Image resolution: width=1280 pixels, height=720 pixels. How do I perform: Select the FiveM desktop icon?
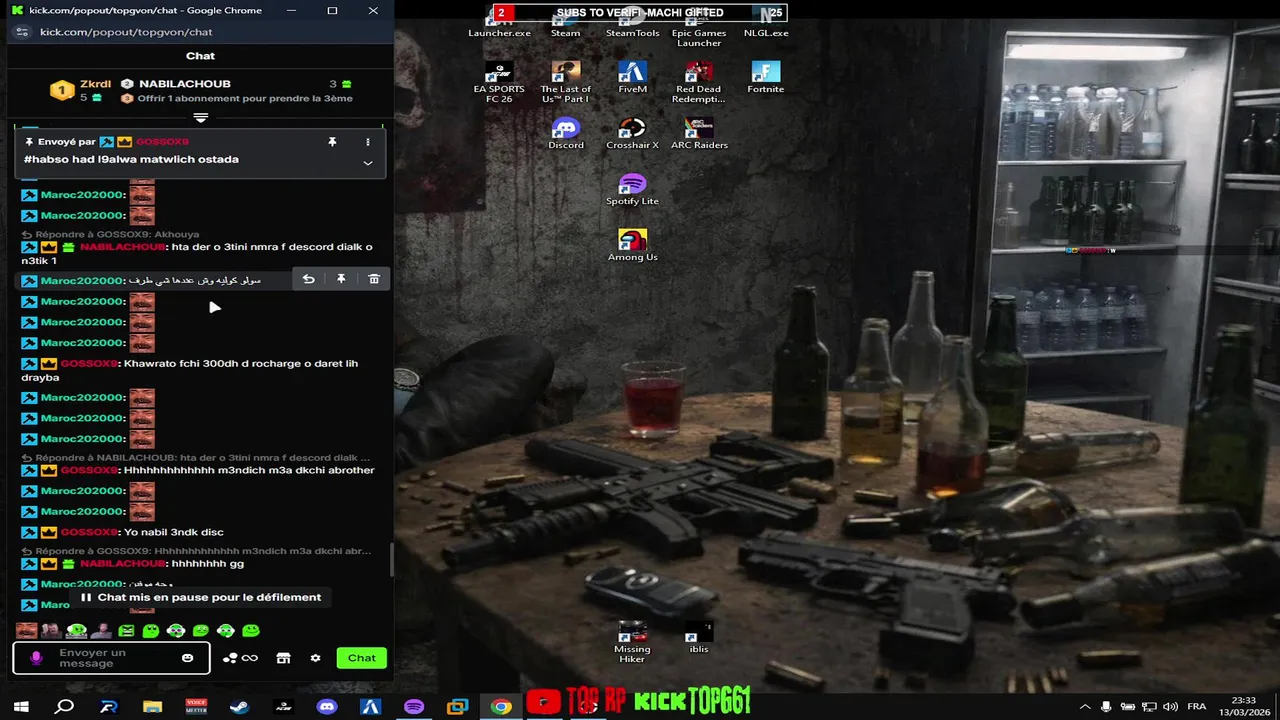[x=632, y=78]
